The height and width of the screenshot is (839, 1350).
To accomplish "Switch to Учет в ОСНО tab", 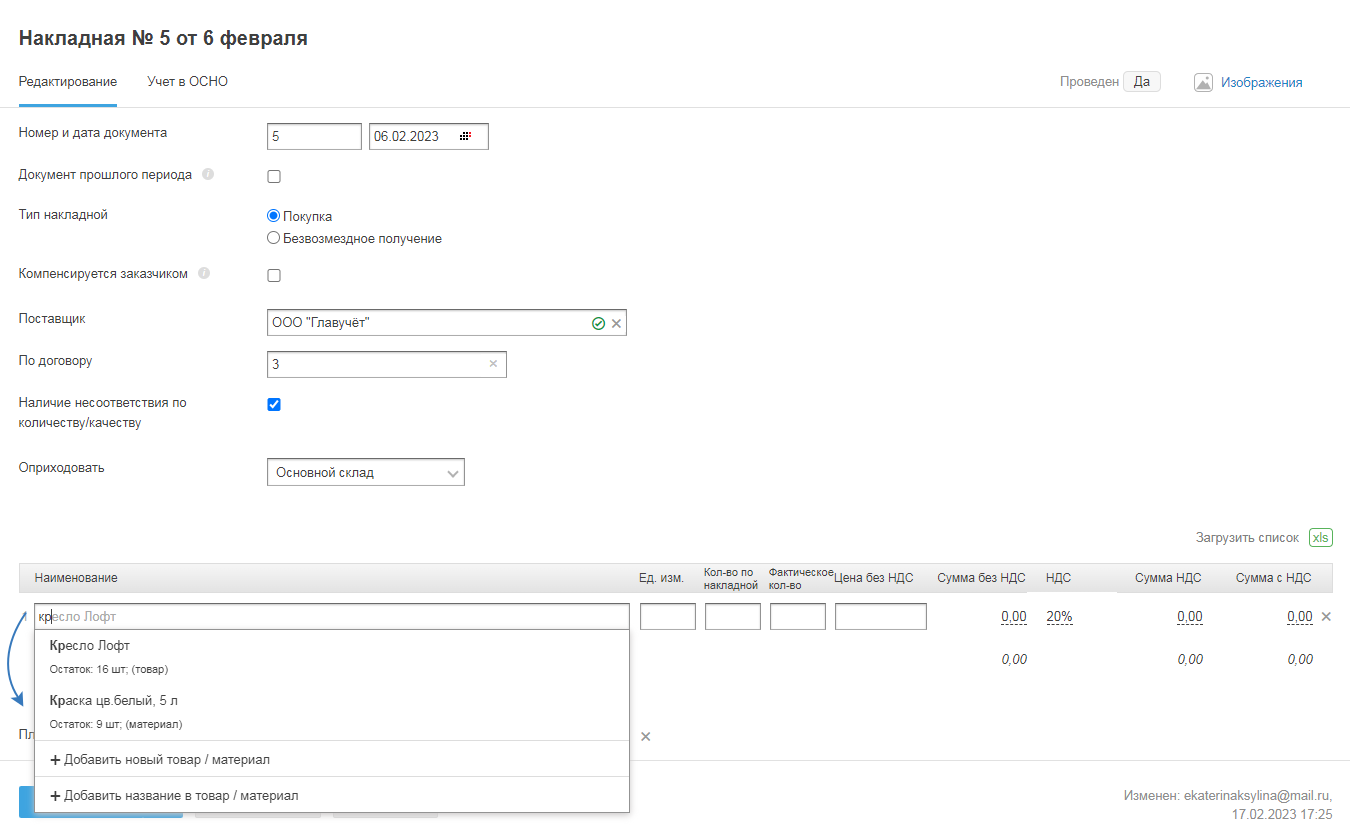I will click(187, 82).
